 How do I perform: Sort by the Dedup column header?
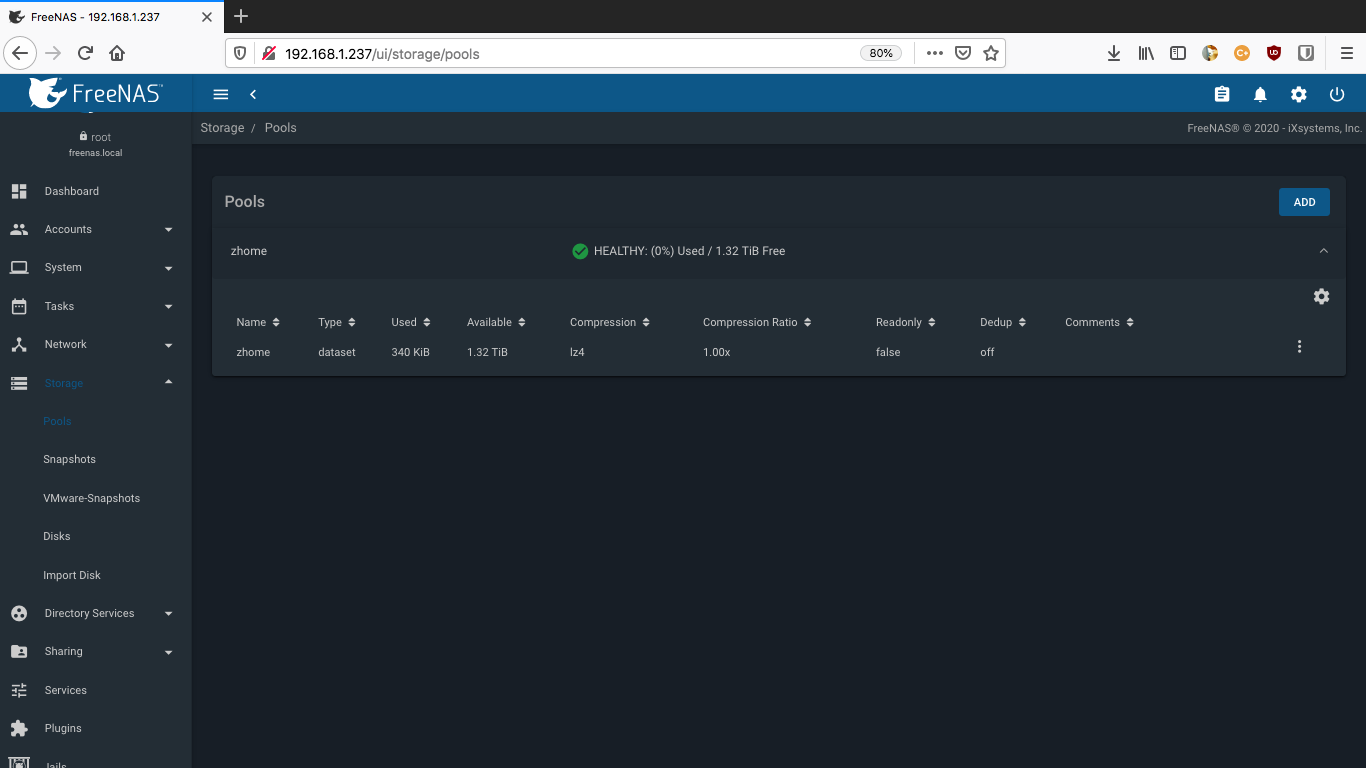(x=1003, y=322)
